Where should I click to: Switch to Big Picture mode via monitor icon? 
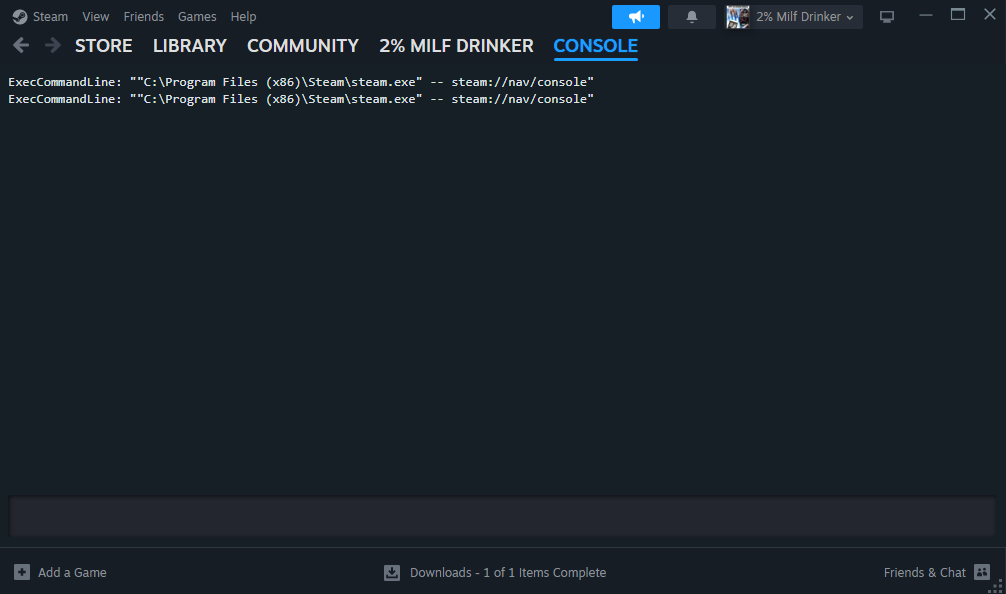tap(887, 17)
